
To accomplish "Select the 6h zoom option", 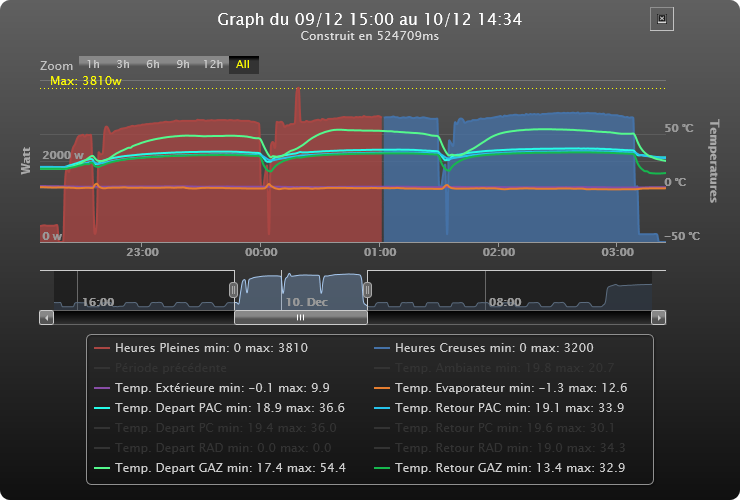I will pos(153,64).
